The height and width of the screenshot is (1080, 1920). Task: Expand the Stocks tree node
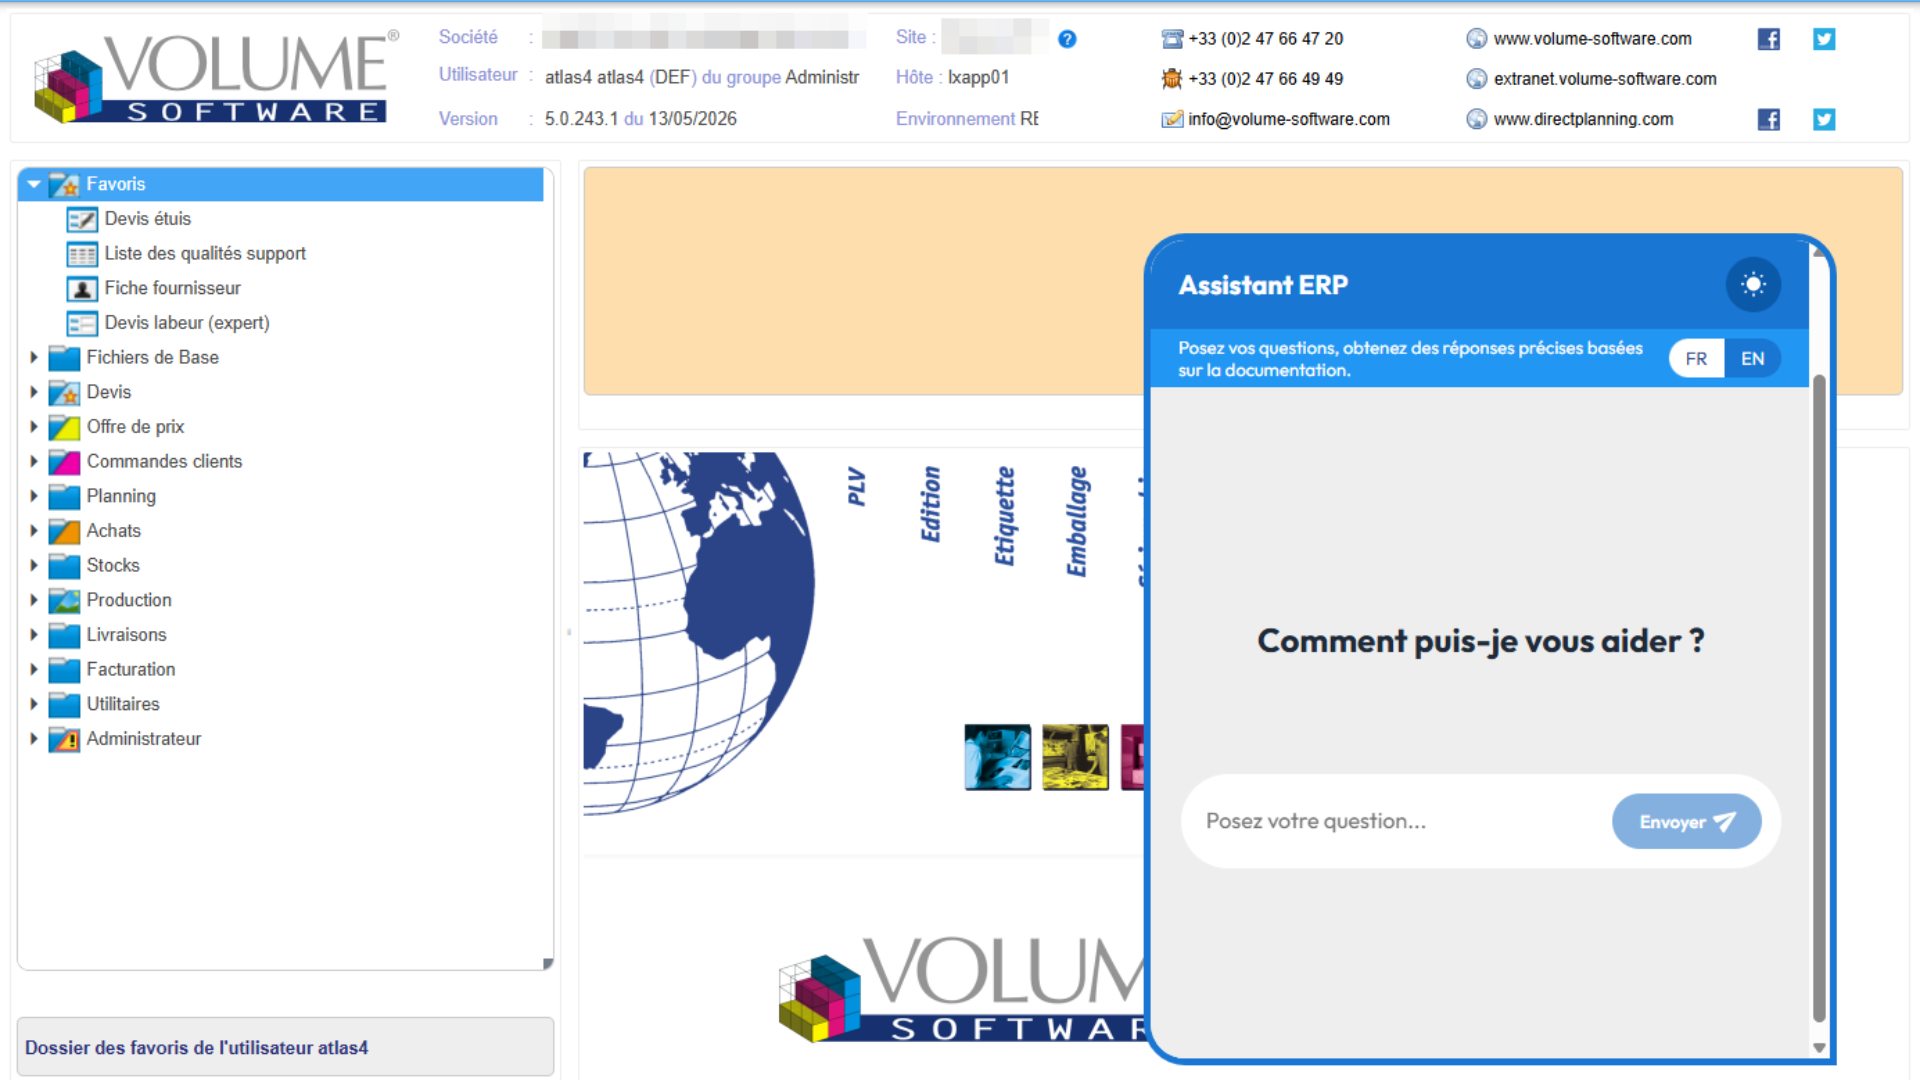[34, 565]
